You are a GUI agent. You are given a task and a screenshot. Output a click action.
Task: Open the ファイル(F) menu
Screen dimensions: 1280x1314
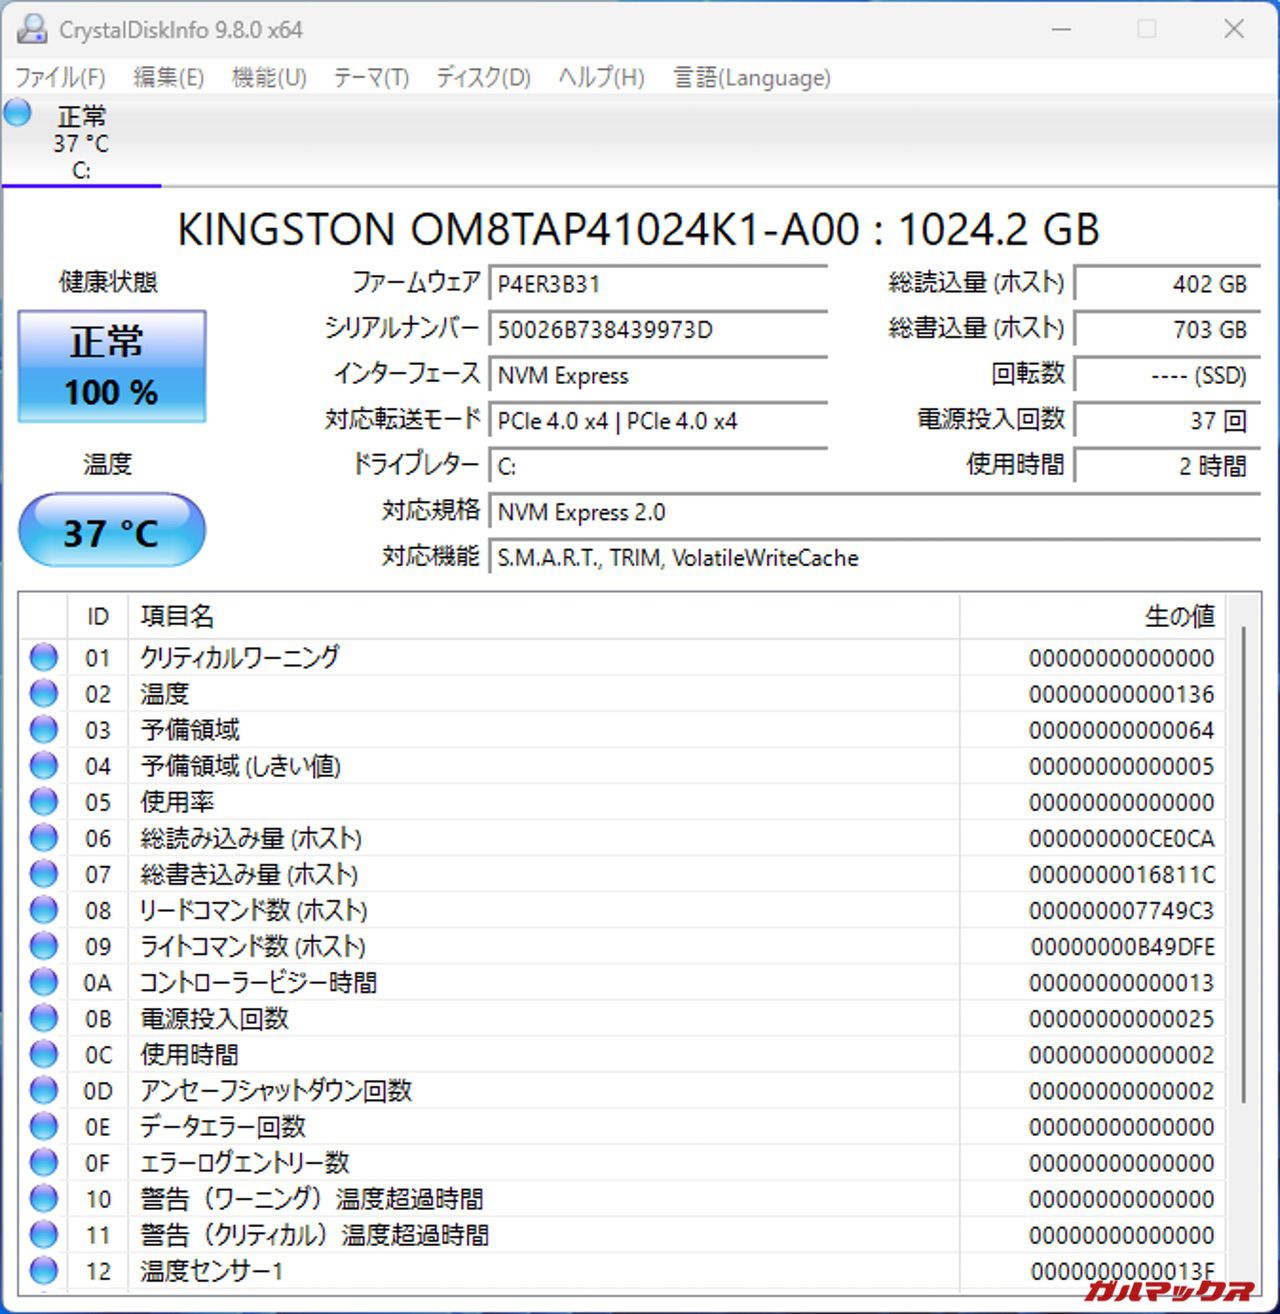[x=60, y=78]
